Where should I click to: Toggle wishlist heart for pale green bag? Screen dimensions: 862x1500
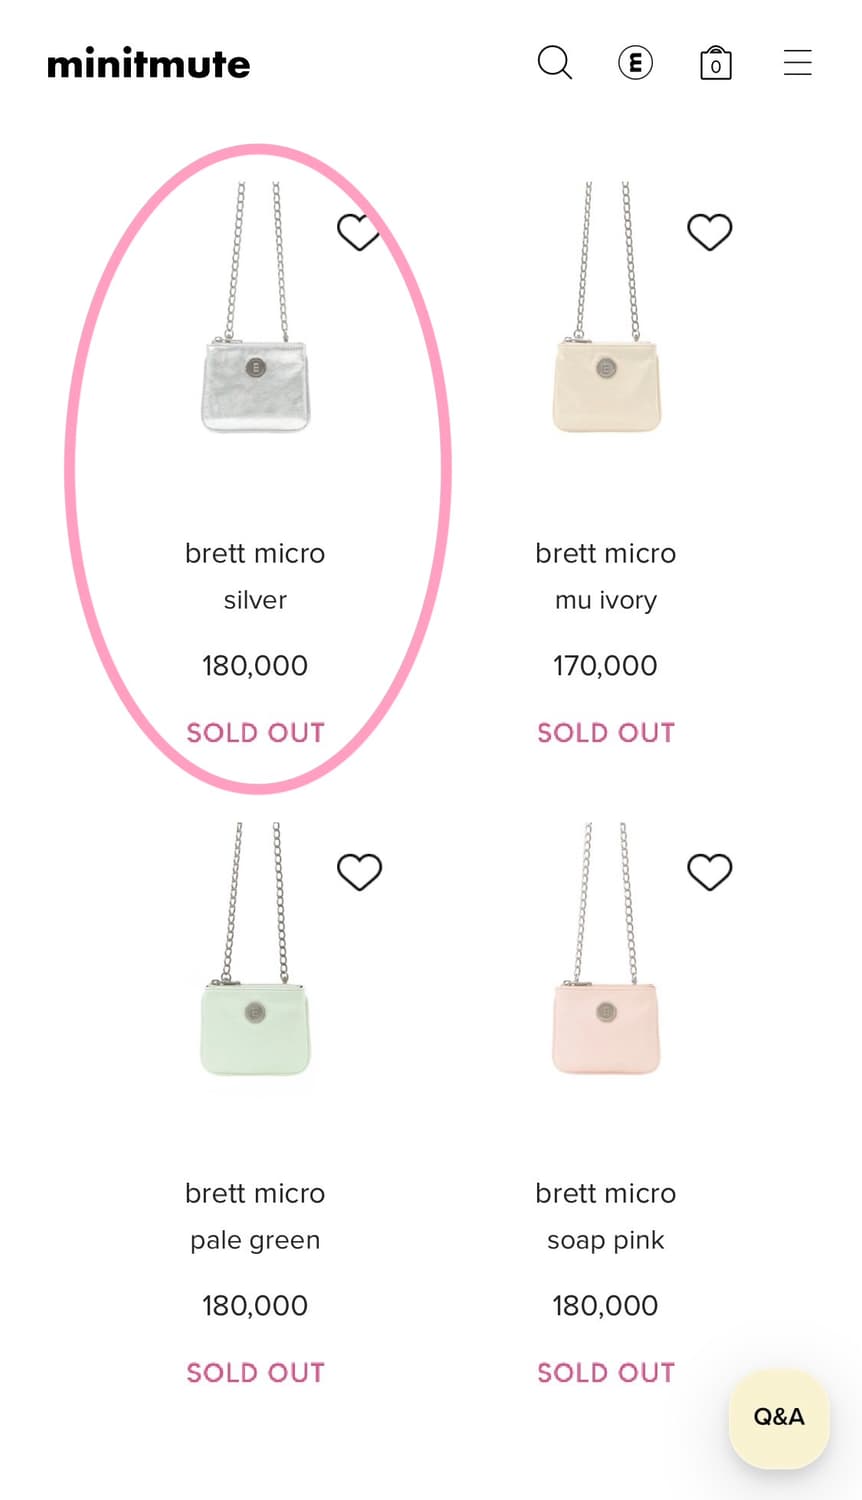(x=359, y=872)
